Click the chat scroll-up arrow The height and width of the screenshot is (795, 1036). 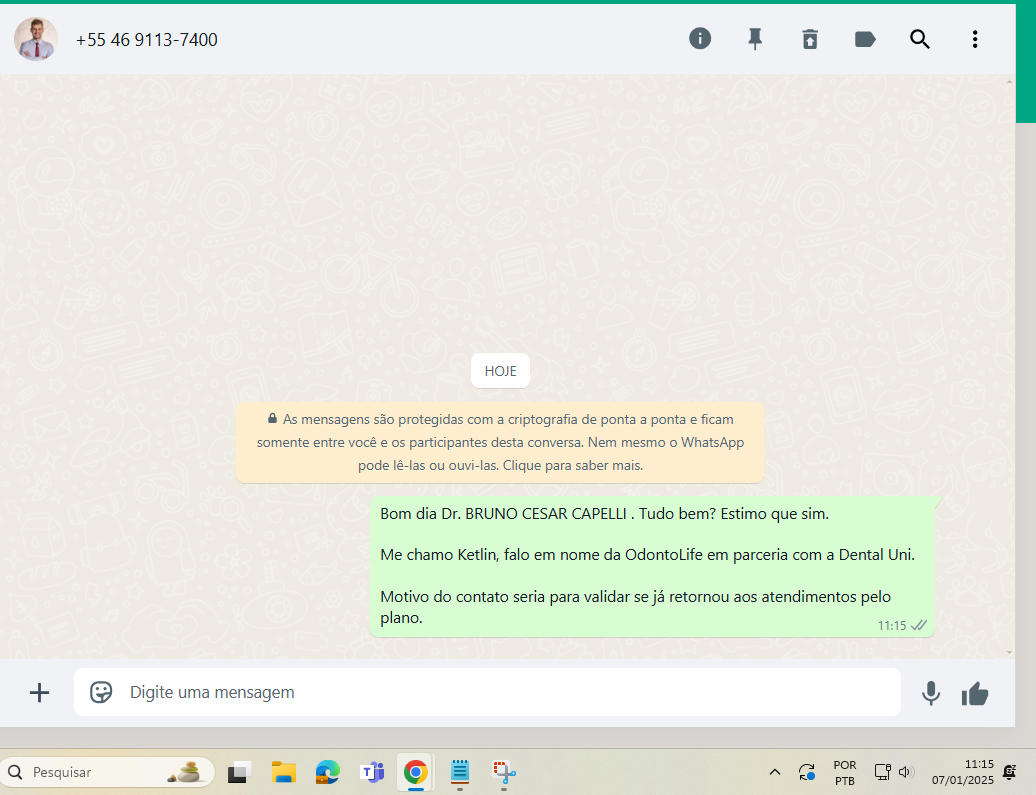(x=1009, y=81)
